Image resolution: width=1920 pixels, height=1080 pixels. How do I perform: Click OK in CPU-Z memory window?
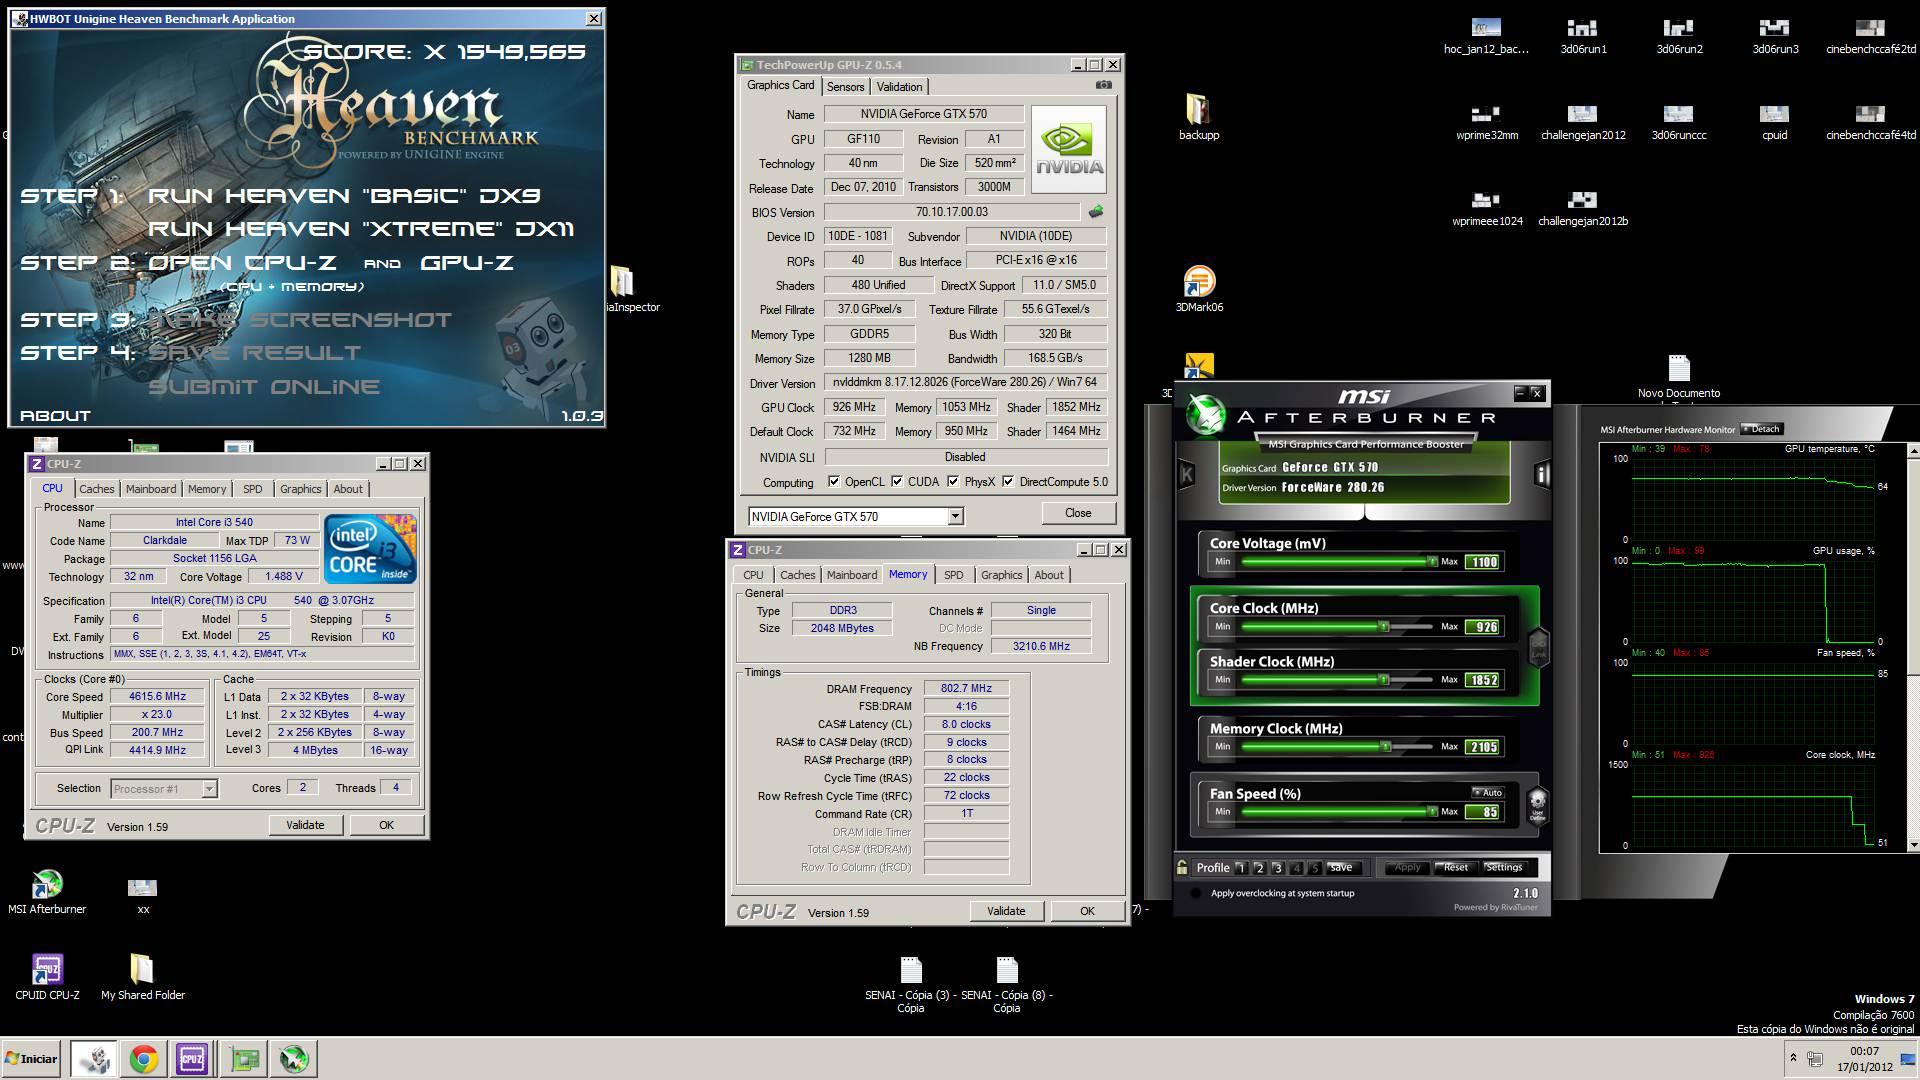[x=1087, y=911]
